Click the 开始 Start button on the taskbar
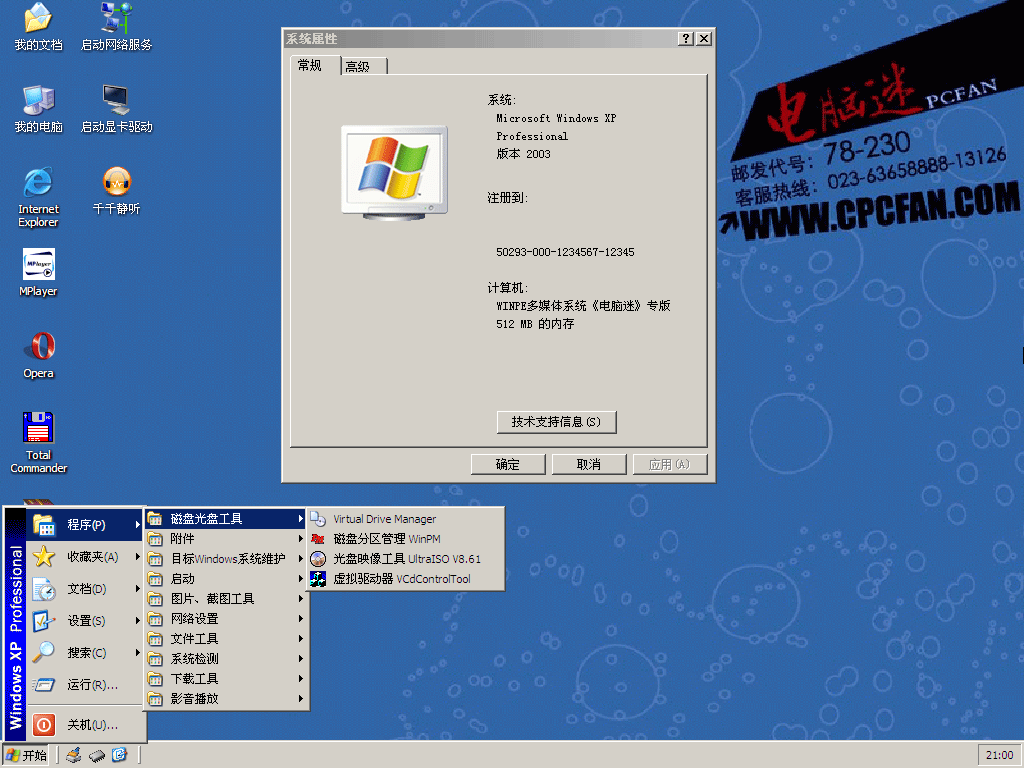 27,755
